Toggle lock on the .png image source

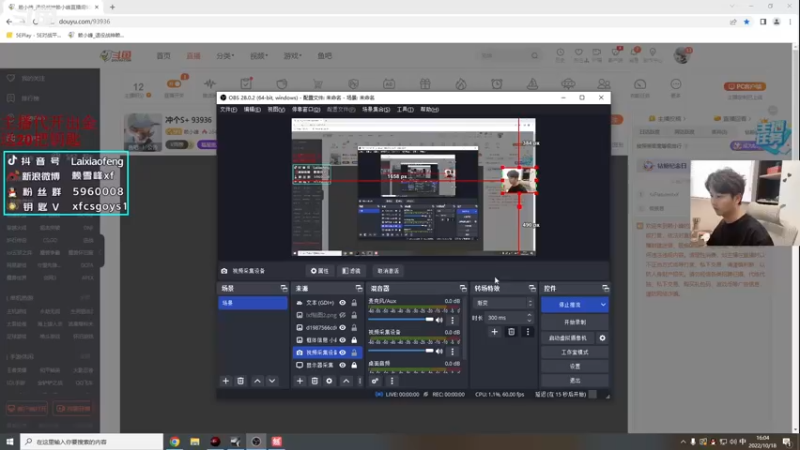(354, 315)
